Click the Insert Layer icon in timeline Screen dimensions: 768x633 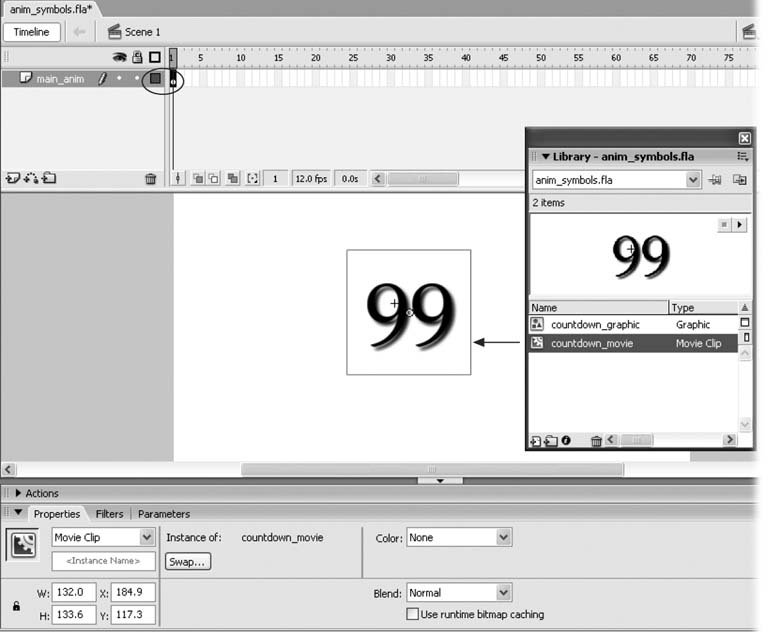point(12,179)
